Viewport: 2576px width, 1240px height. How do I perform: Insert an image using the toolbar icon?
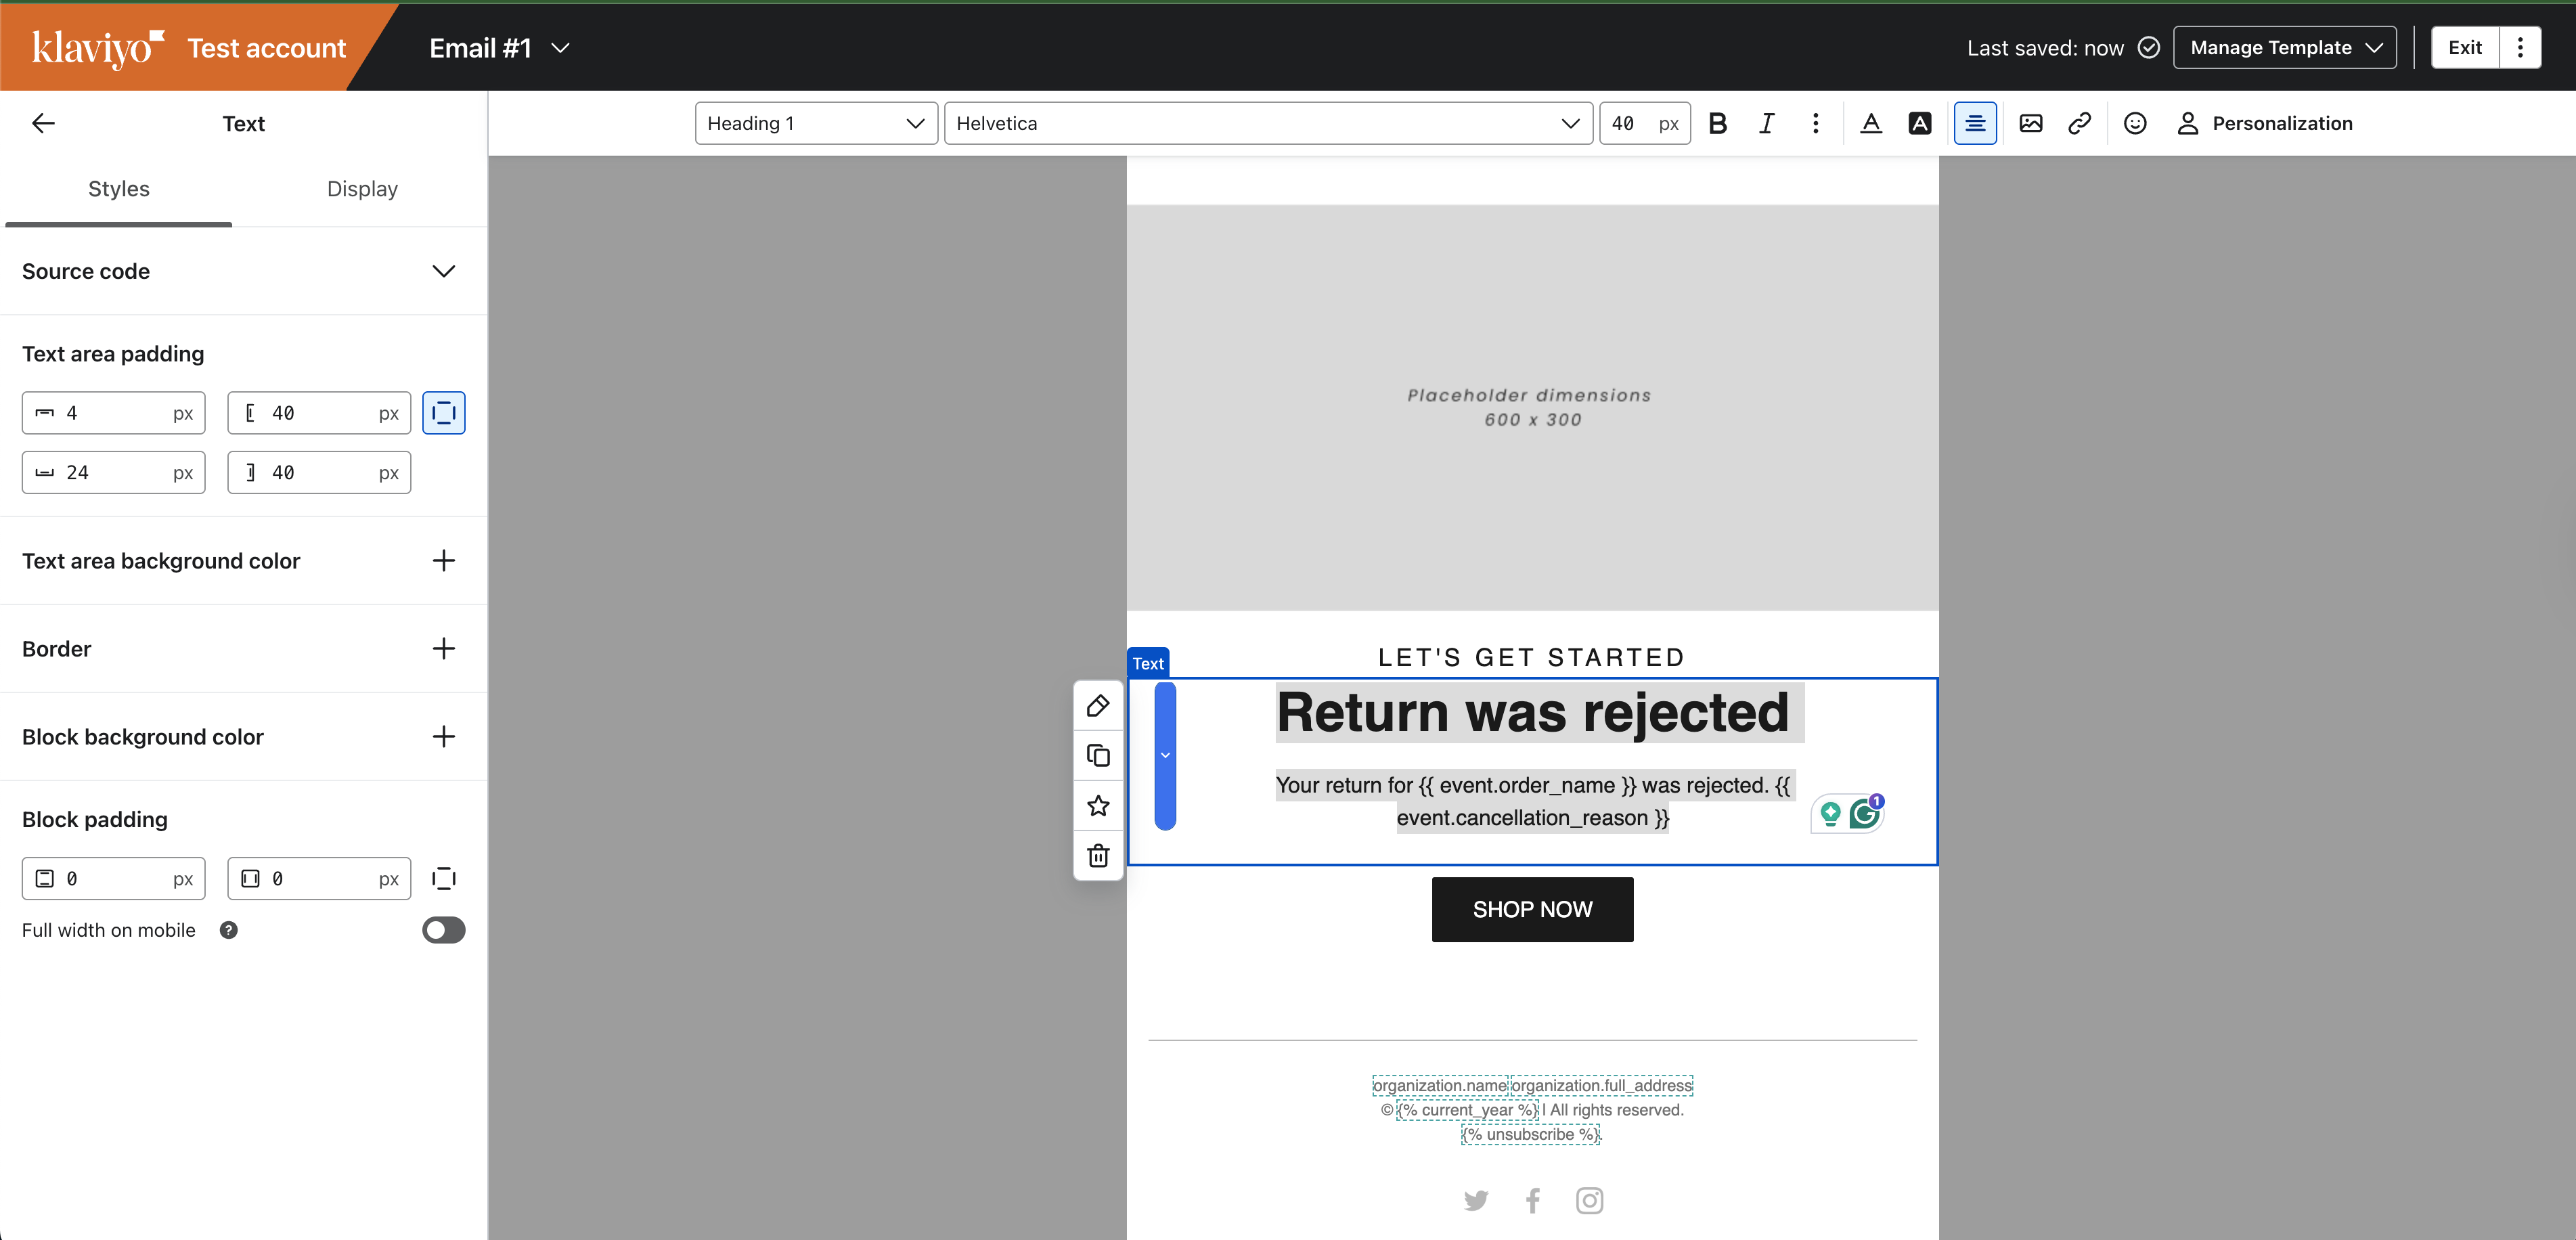2031,123
